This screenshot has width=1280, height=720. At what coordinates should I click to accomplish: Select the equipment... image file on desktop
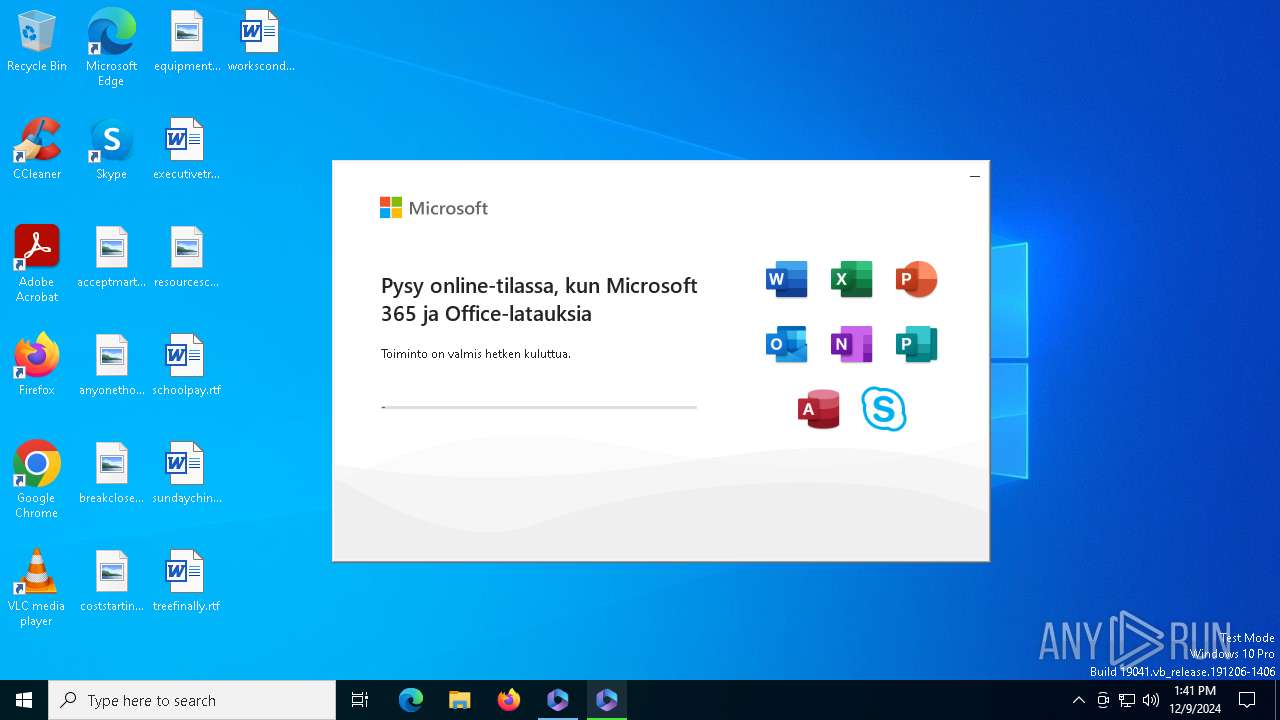(187, 43)
